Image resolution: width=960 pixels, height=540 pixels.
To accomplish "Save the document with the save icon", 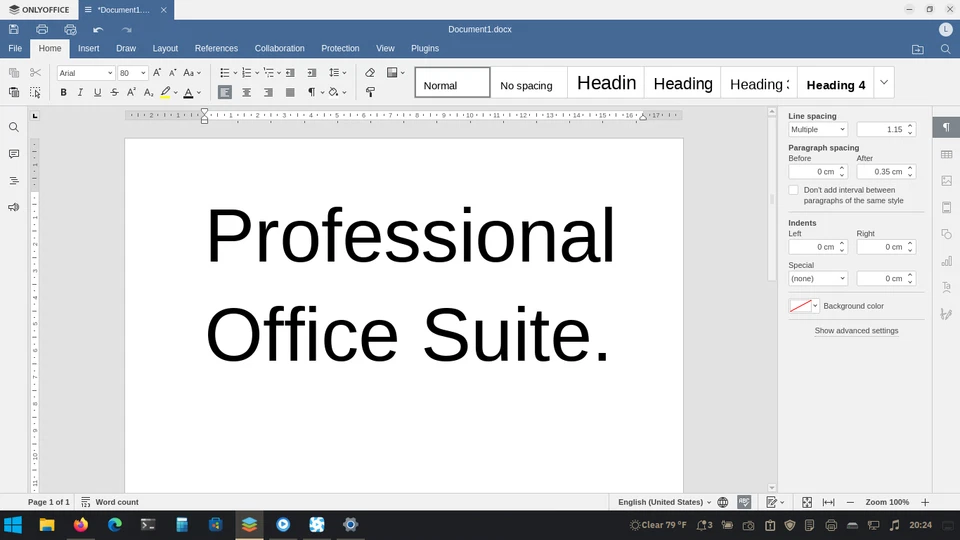I will [13, 29].
